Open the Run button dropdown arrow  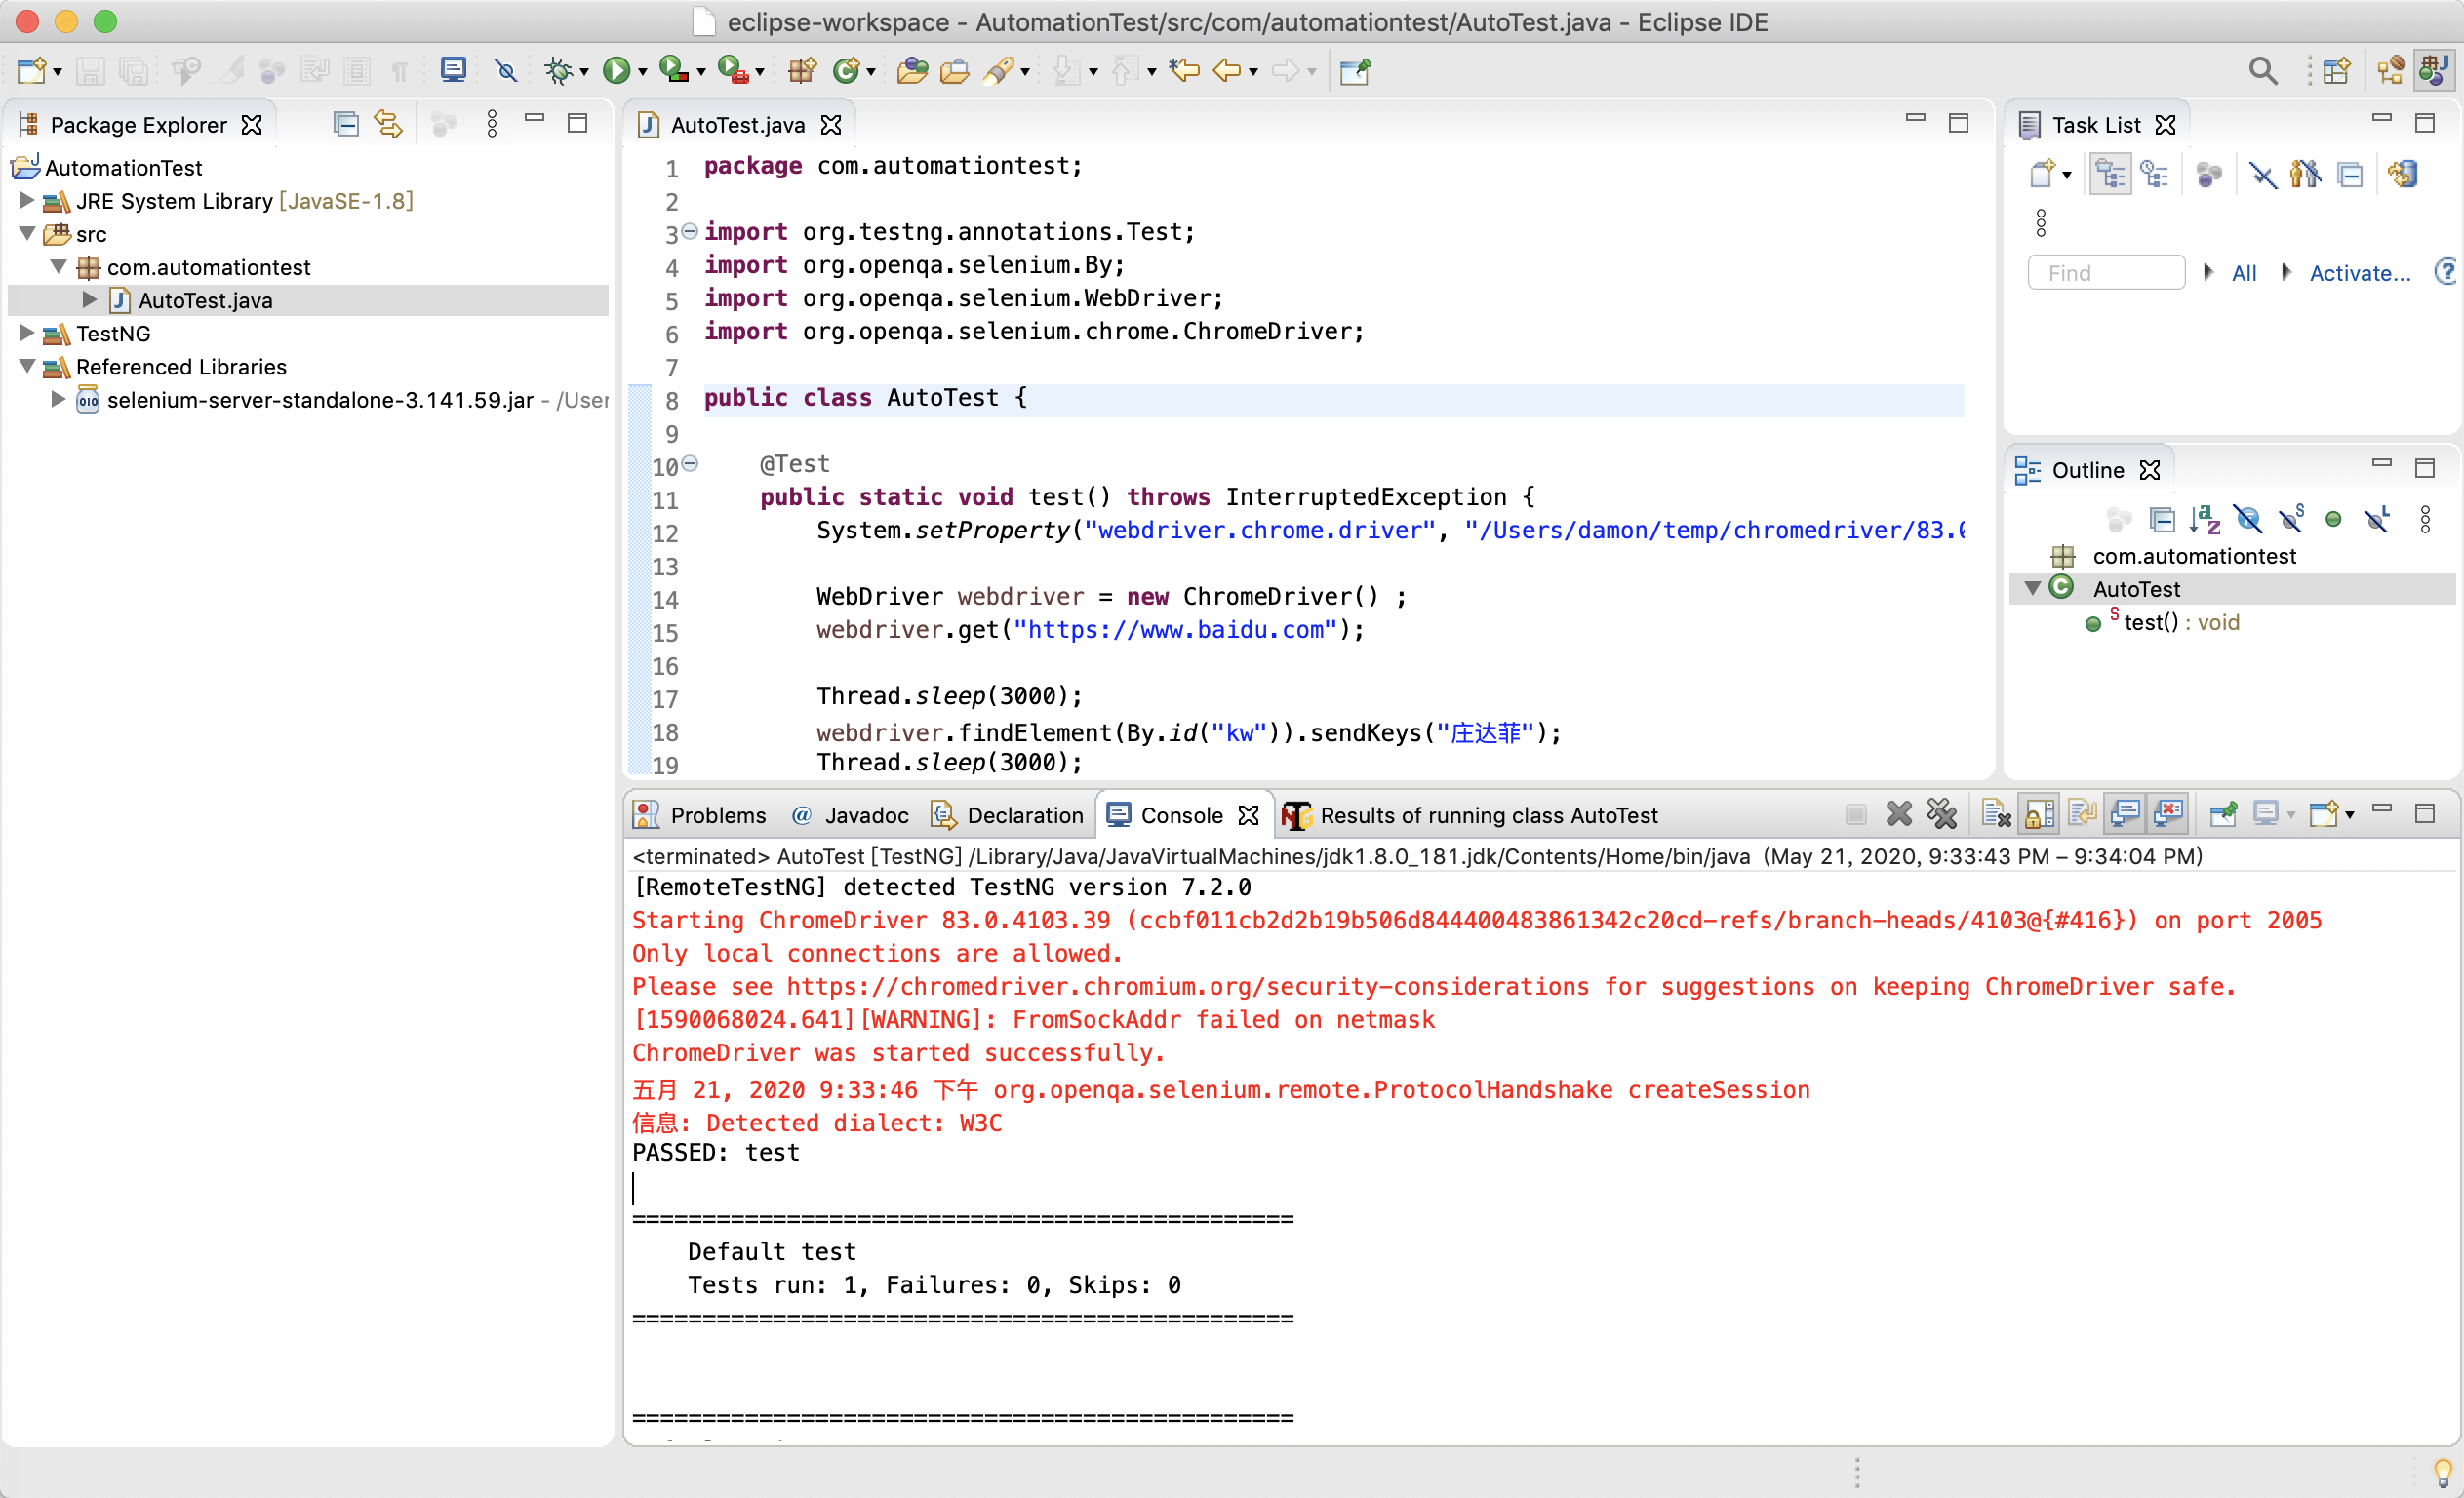pos(642,72)
